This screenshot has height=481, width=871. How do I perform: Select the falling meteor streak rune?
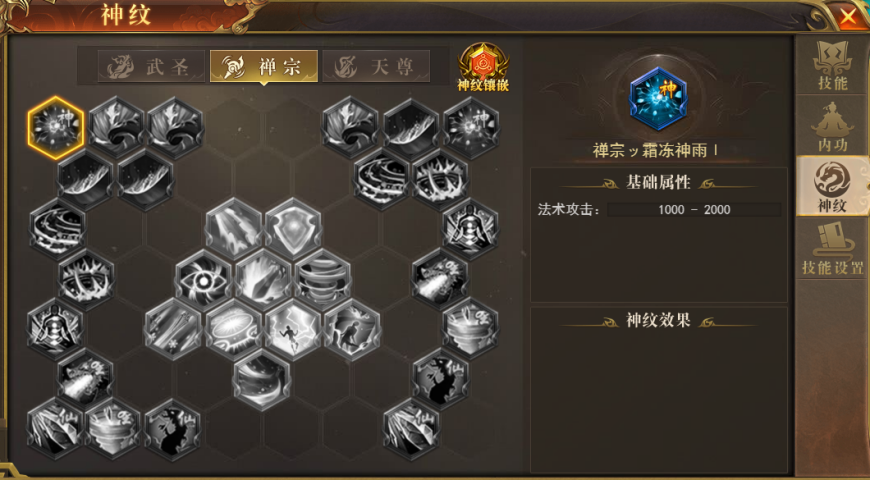click(x=234, y=228)
